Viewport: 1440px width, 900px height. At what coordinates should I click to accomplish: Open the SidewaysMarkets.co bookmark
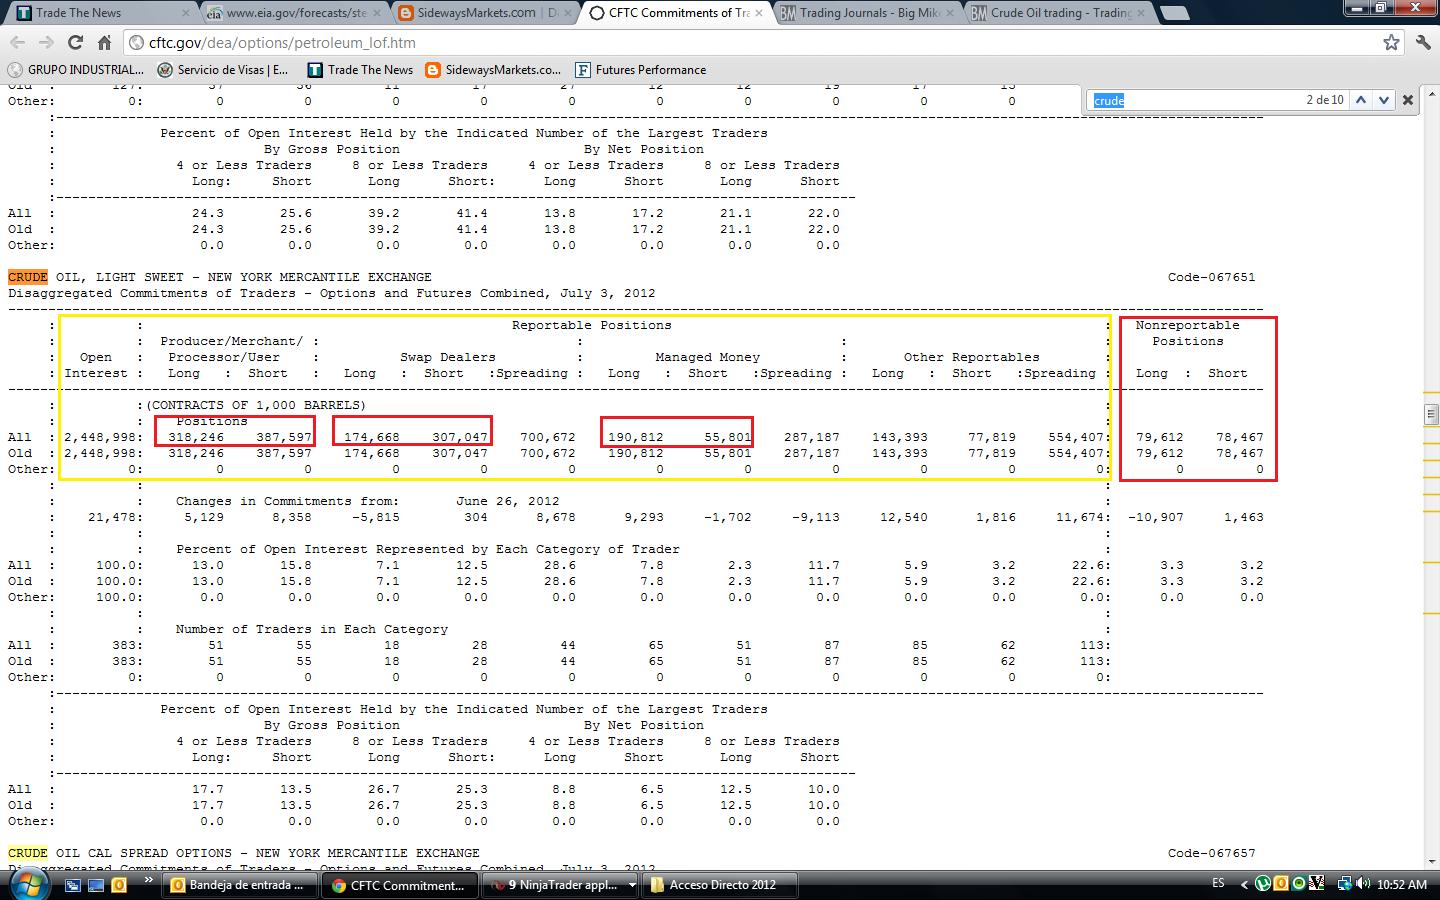(493, 70)
